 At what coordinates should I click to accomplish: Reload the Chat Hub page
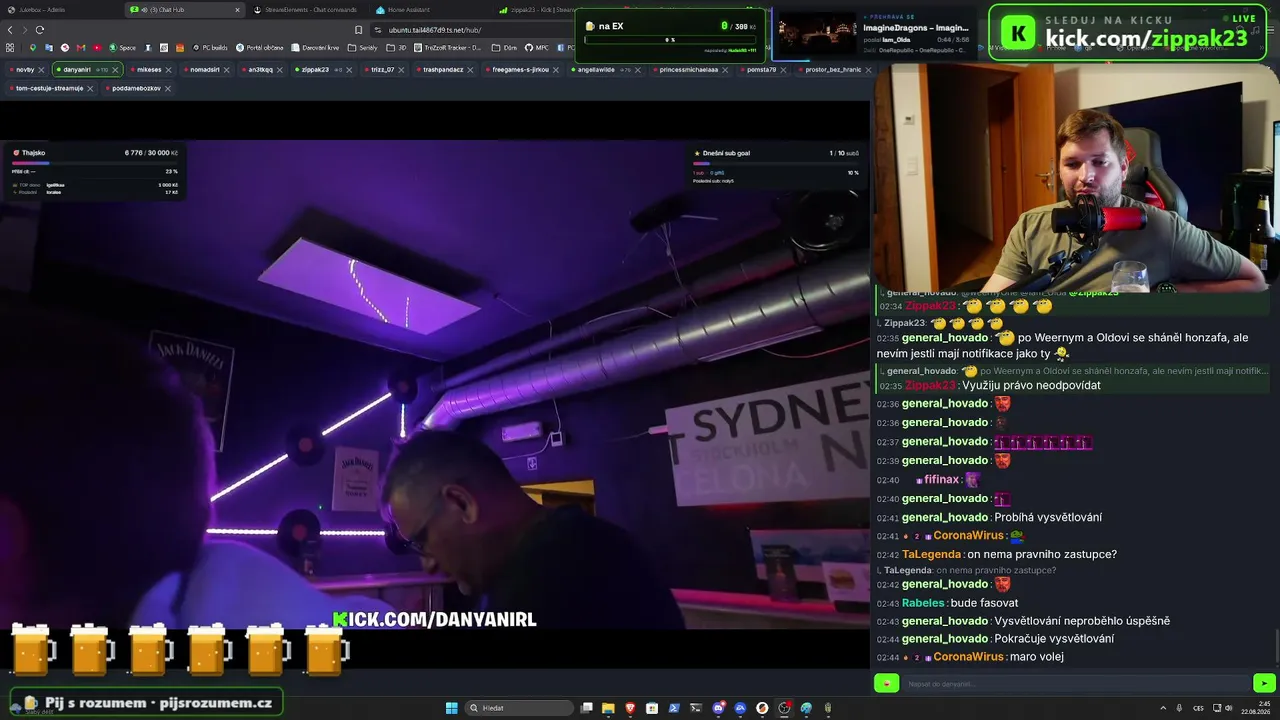(x=39, y=30)
